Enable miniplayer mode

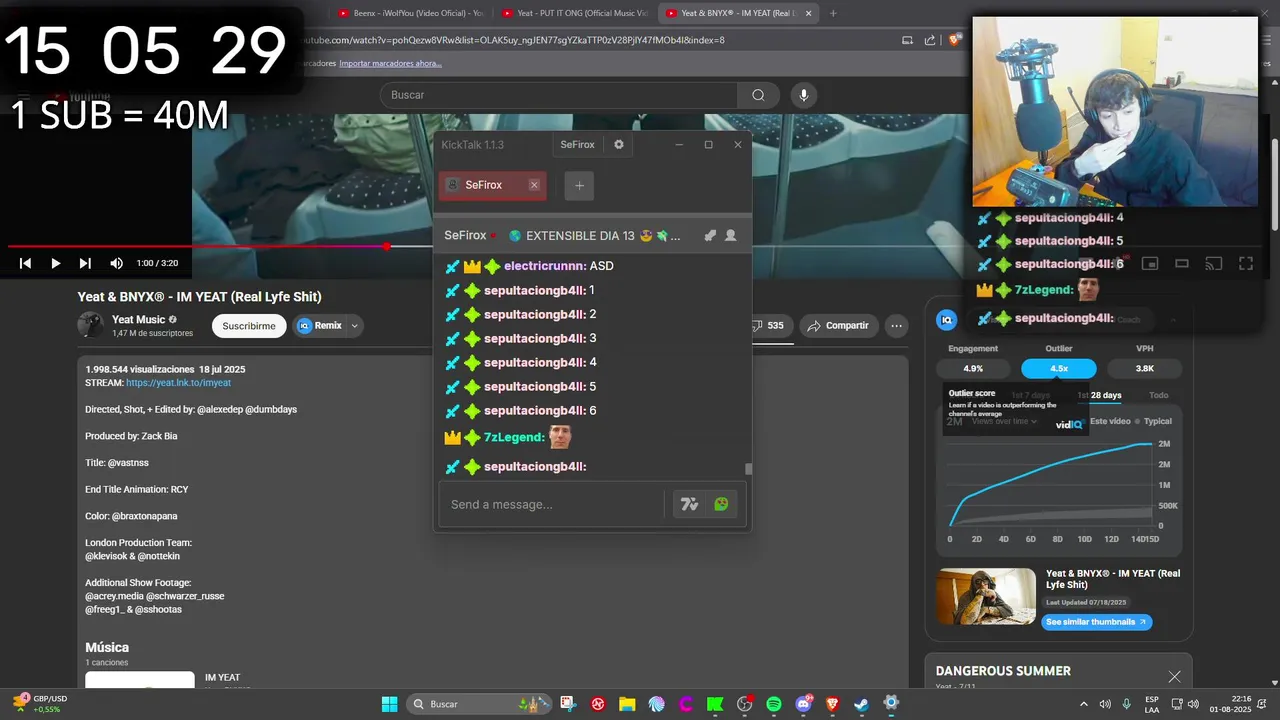1150,263
